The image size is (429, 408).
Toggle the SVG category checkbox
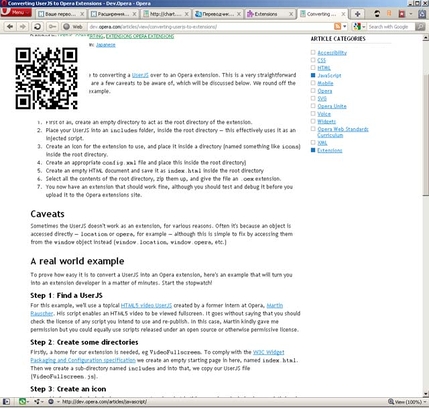point(313,98)
